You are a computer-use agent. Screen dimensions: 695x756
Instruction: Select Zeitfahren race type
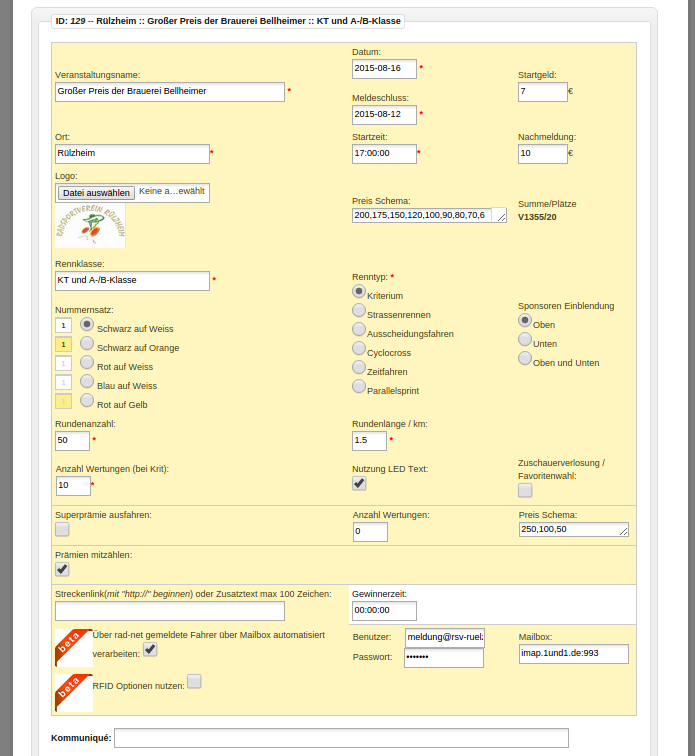click(x=359, y=368)
